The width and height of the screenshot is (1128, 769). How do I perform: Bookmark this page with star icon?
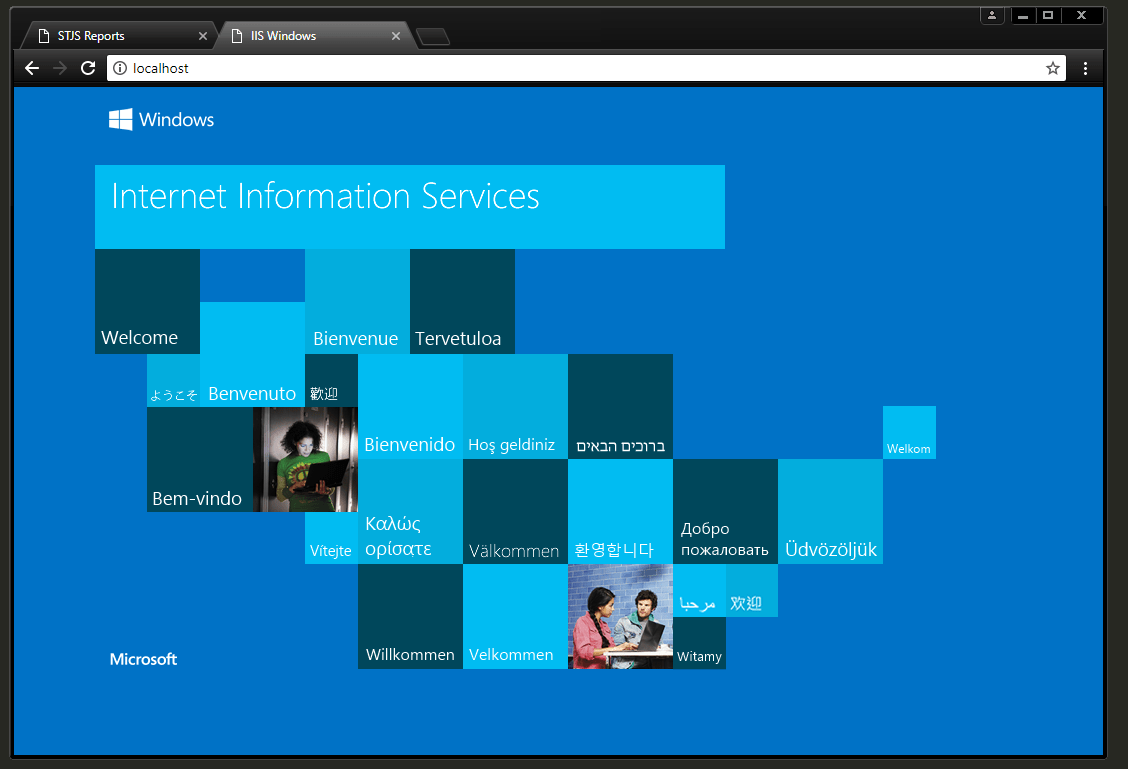tap(1052, 68)
